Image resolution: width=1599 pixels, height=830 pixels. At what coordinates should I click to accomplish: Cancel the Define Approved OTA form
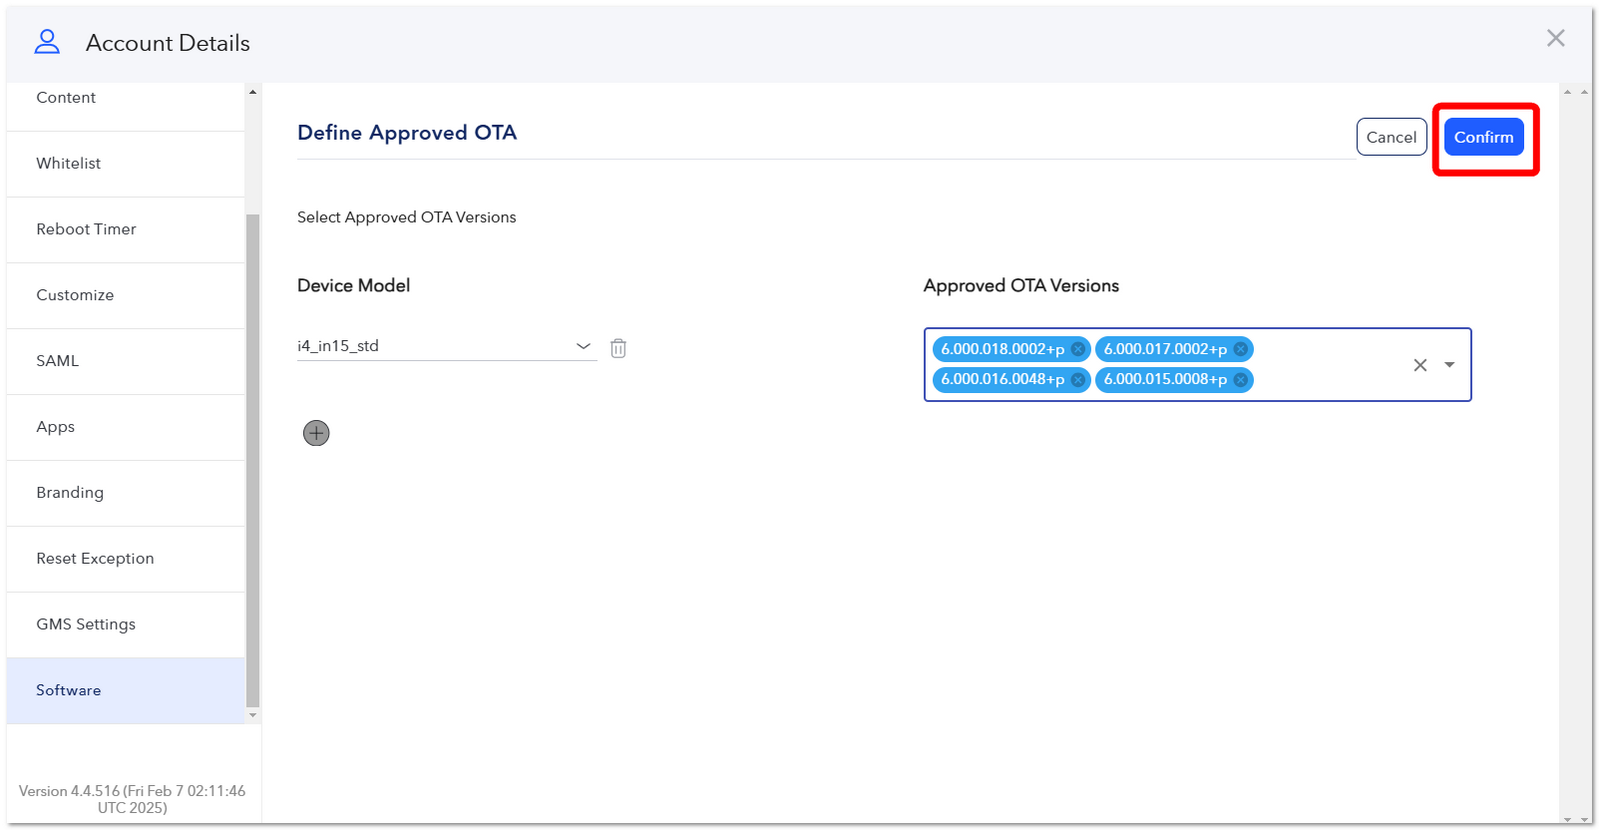pos(1391,137)
